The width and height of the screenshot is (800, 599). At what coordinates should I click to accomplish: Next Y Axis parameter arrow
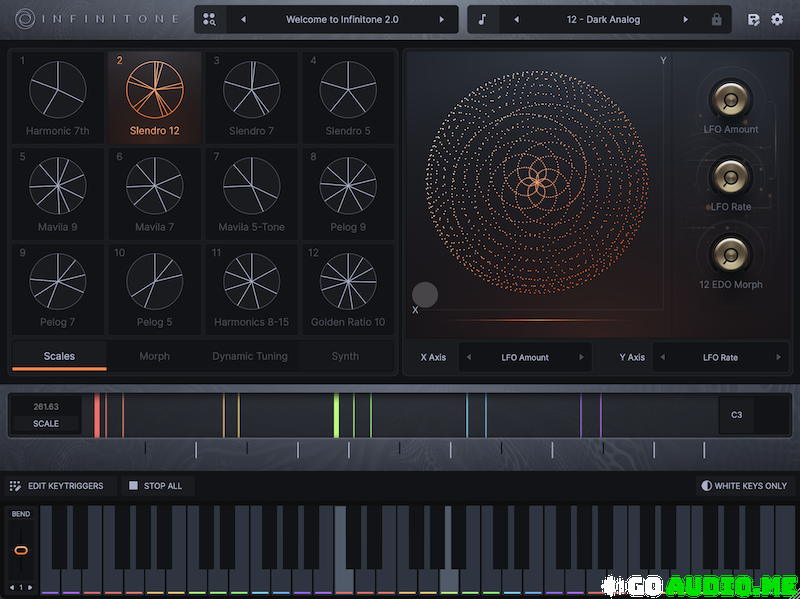pyautogui.click(x=779, y=357)
